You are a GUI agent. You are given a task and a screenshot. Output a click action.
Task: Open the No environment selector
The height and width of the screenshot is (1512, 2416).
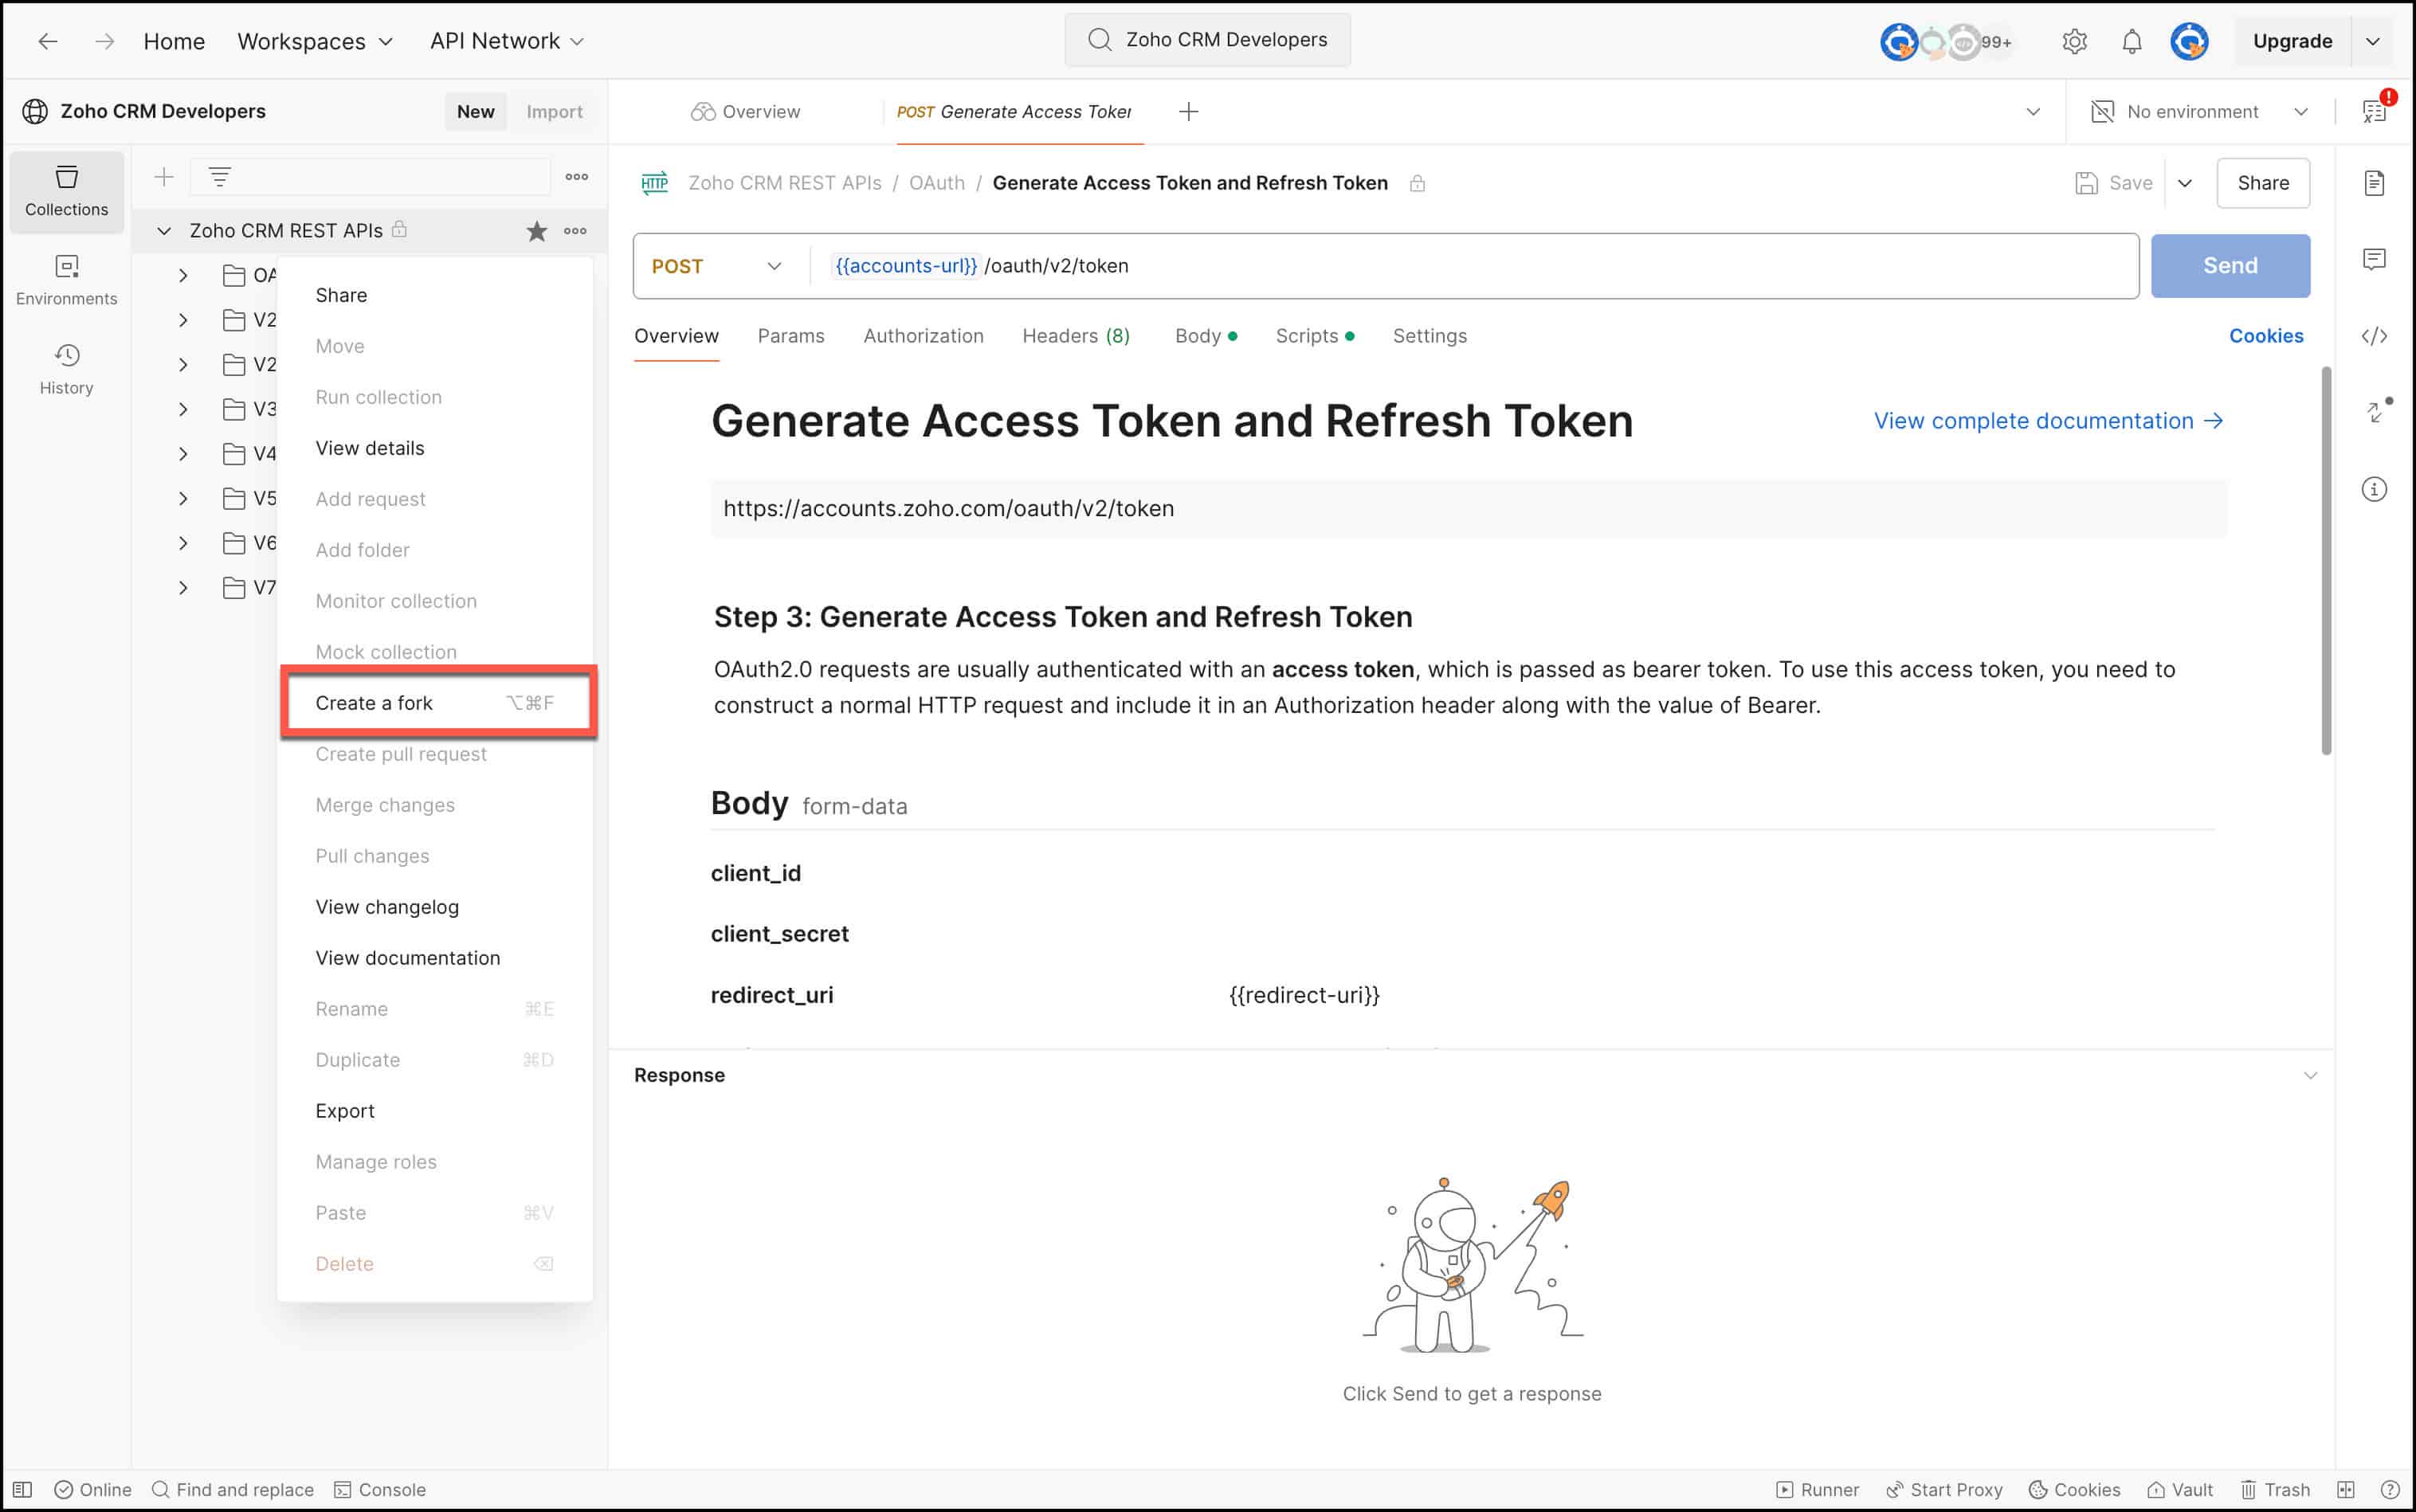tap(2199, 112)
